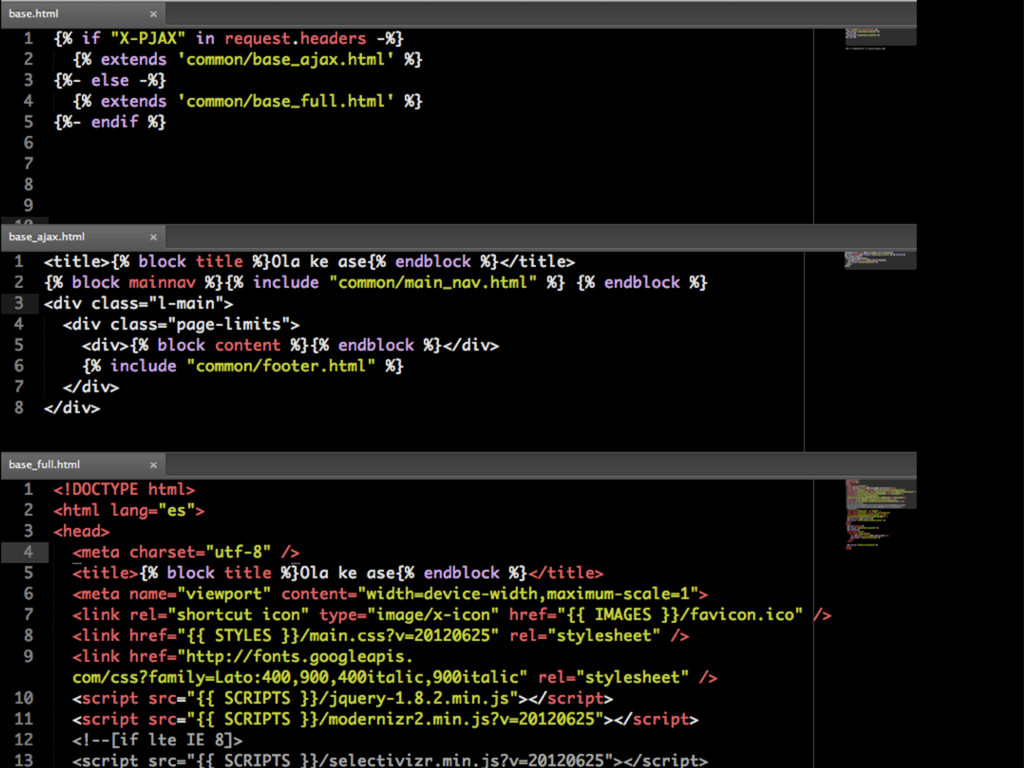Click "width=device-width,maximum-scale=1" content value
Screen dimensions: 1024x768
[x=527, y=594]
